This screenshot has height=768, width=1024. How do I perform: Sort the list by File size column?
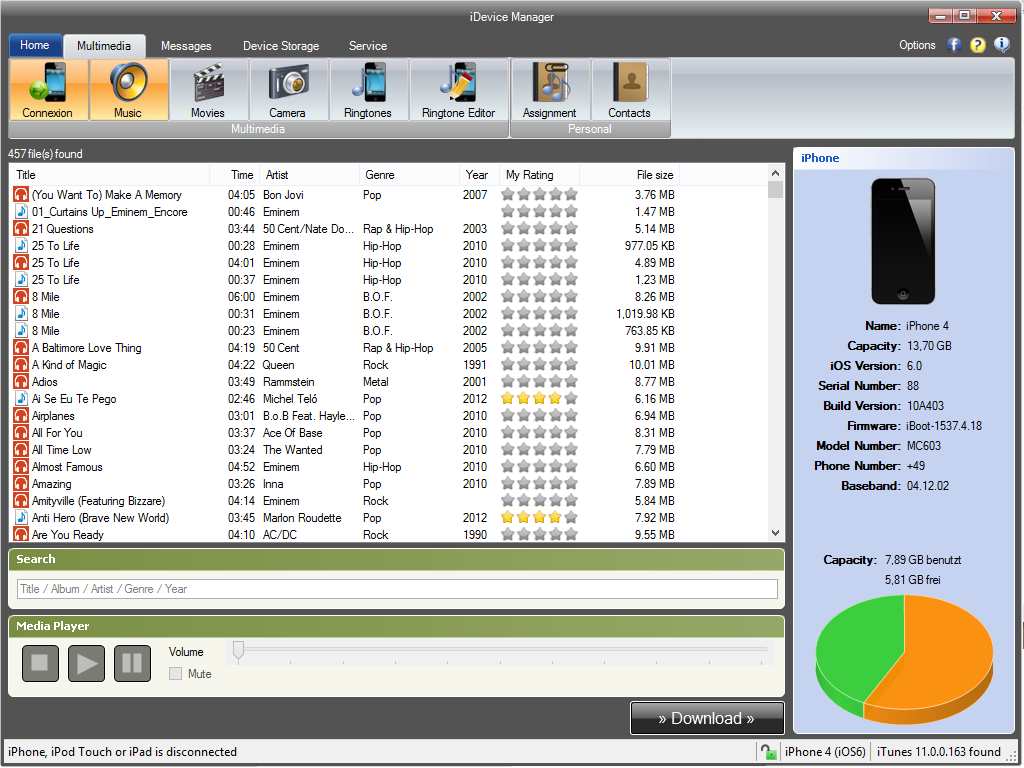[655, 174]
